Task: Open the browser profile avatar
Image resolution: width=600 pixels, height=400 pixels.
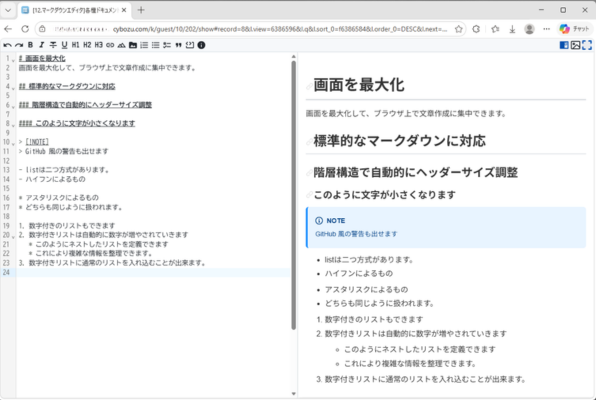Action: (x=530, y=29)
